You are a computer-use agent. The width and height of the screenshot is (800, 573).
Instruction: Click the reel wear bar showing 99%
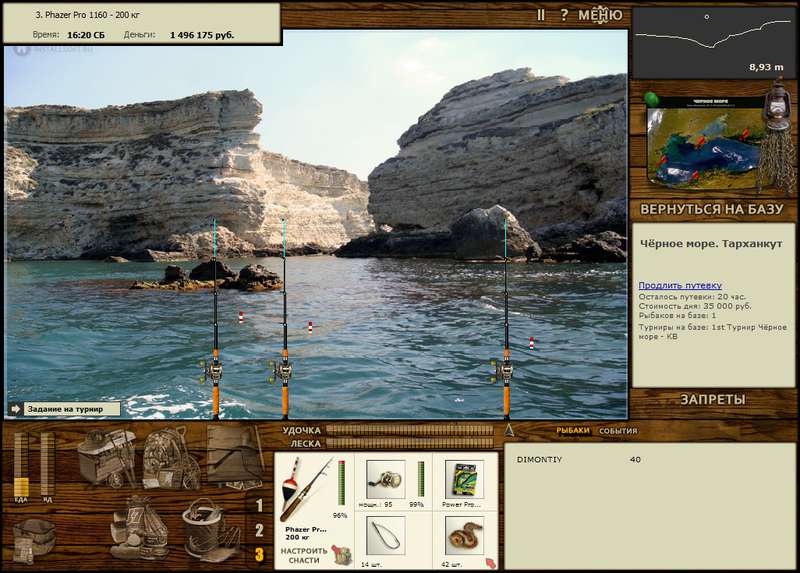421,479
